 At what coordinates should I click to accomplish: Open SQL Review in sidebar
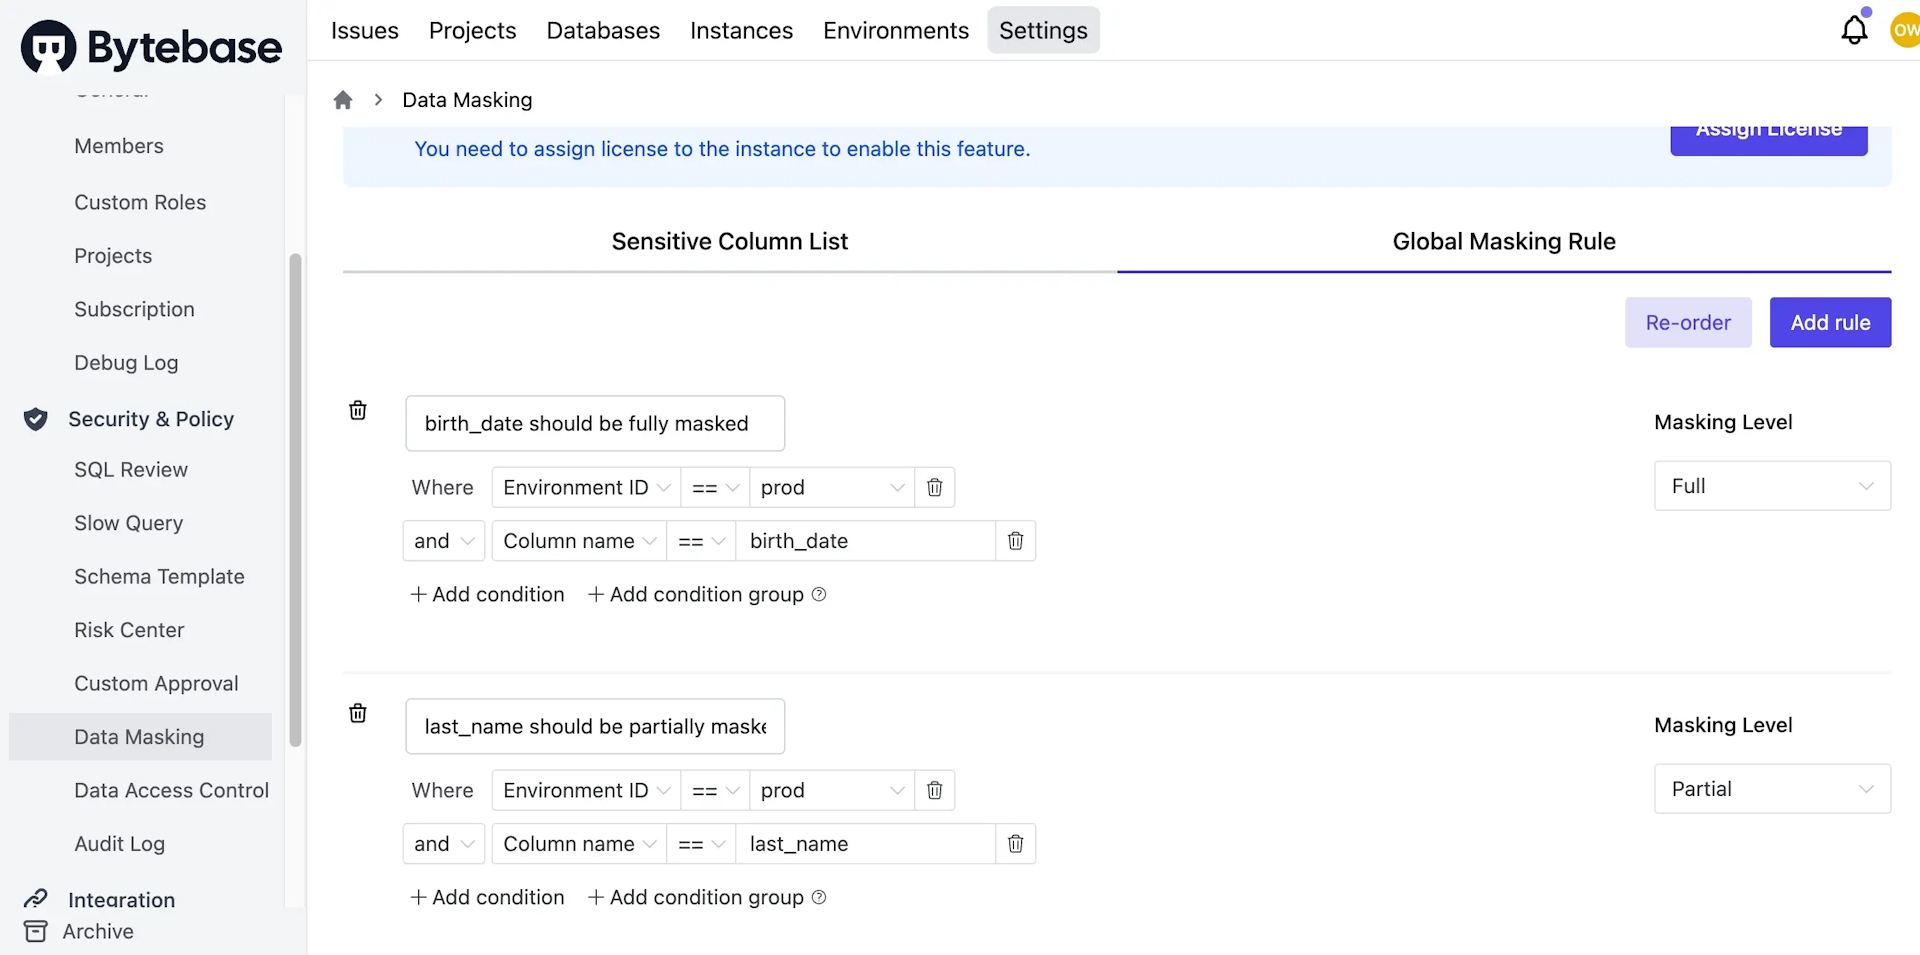(x=131, y=470)
